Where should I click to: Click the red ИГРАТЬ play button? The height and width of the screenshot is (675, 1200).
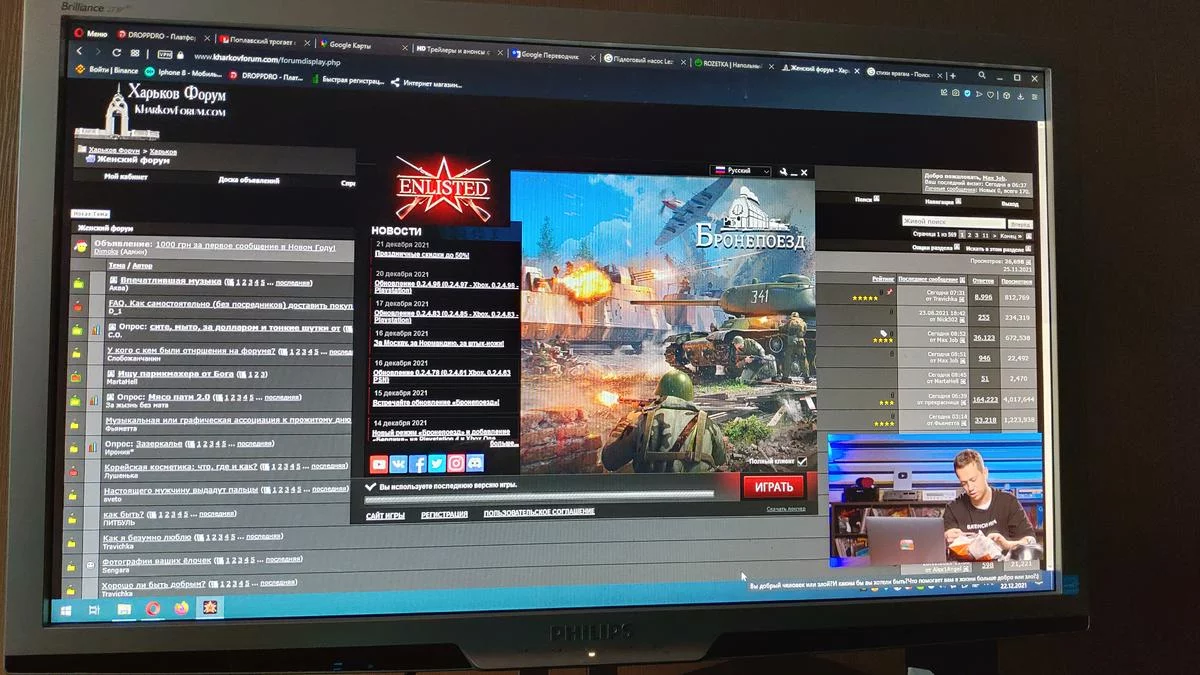(773, 487)
